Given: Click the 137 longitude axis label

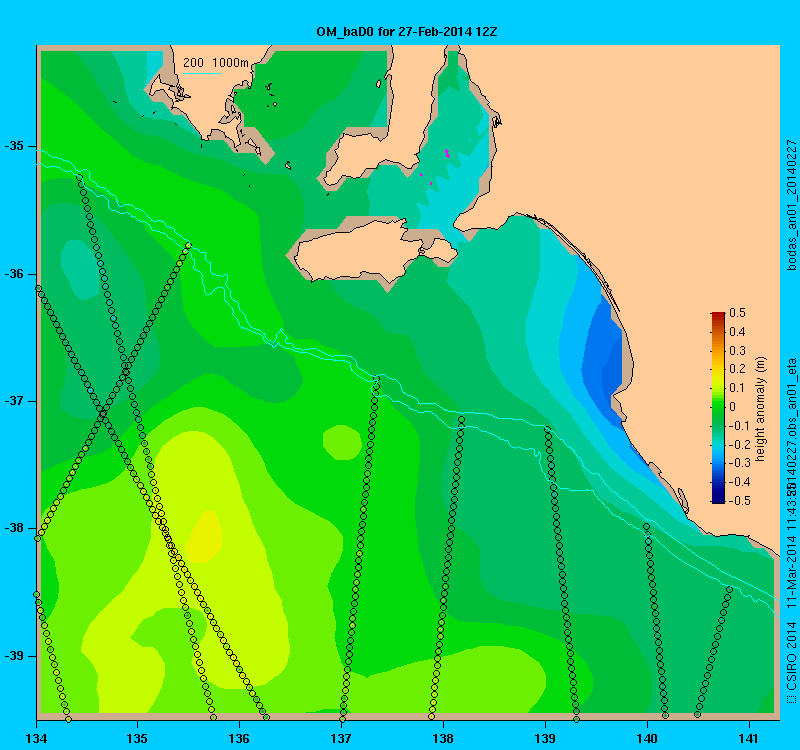Looking at the screenshot, I should coord(341,738).
